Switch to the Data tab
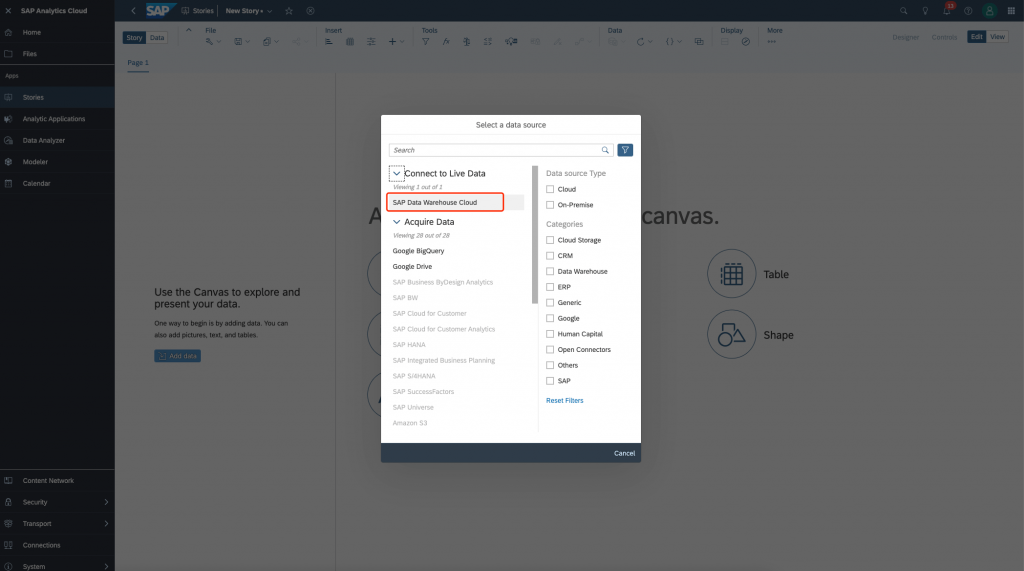 coord(157,38)
